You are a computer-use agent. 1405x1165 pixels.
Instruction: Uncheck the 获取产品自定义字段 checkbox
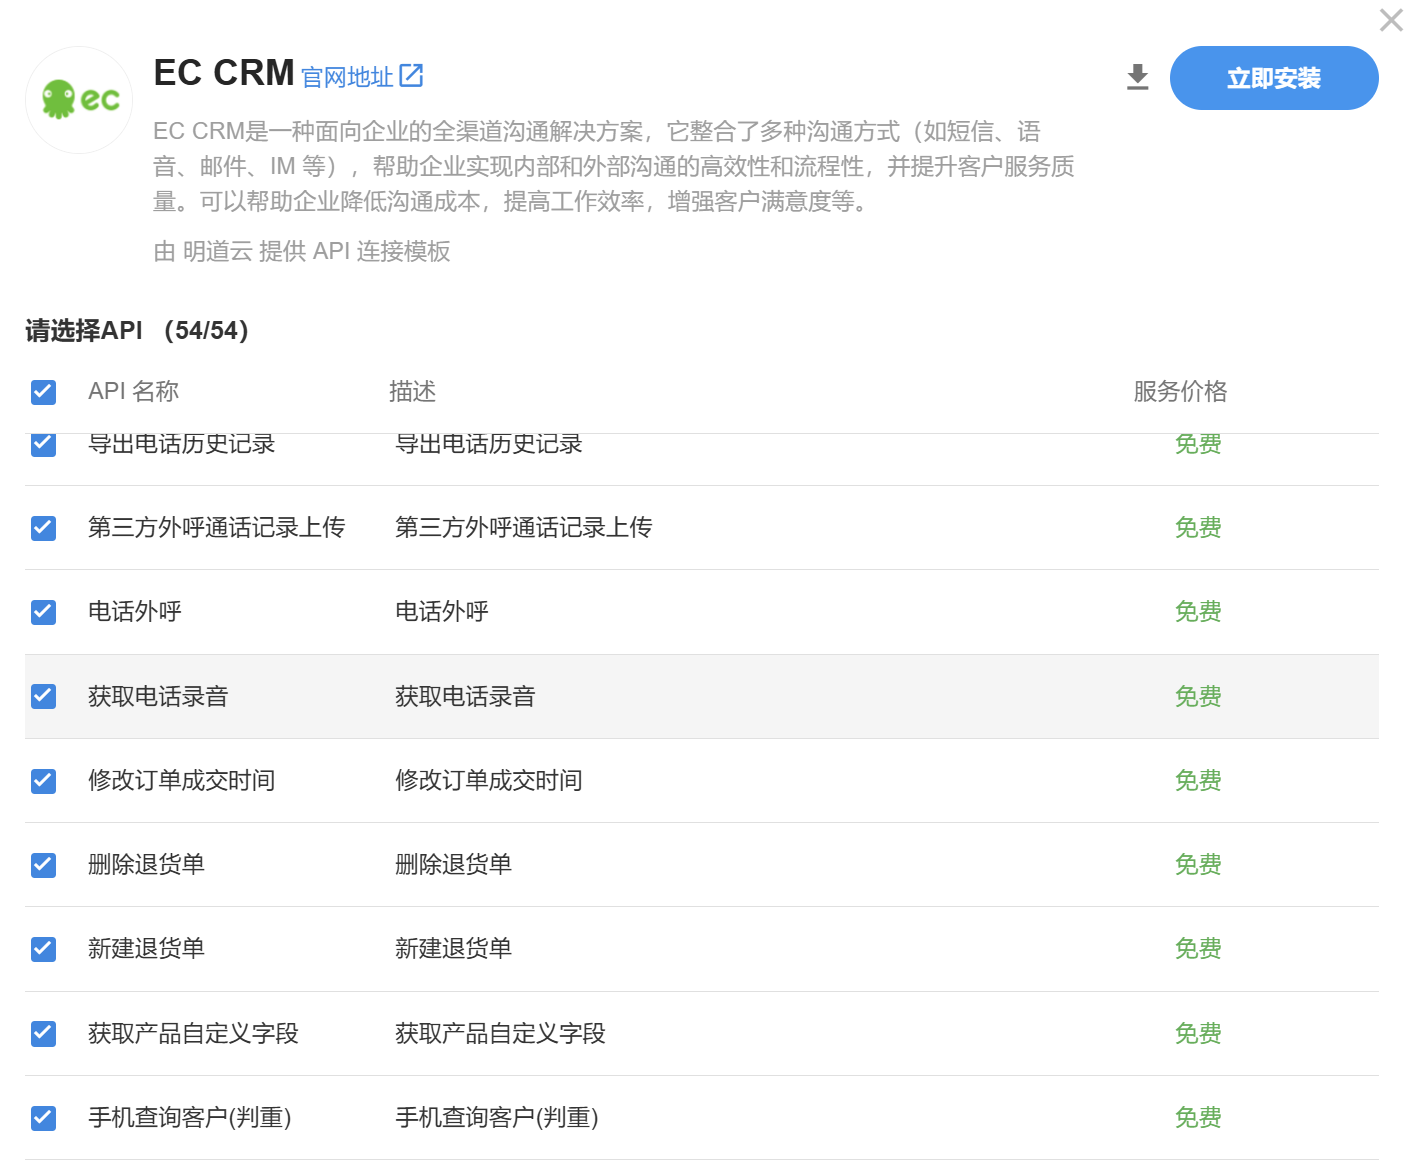click(x=43, y=1033)
